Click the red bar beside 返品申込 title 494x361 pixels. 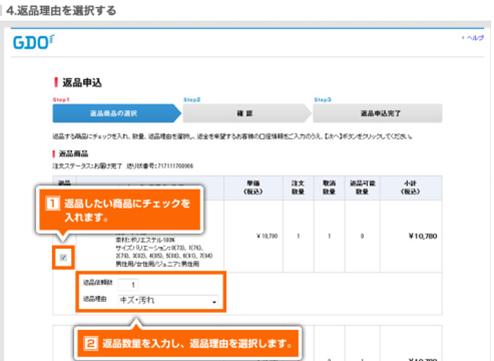(x=56, y=82)
